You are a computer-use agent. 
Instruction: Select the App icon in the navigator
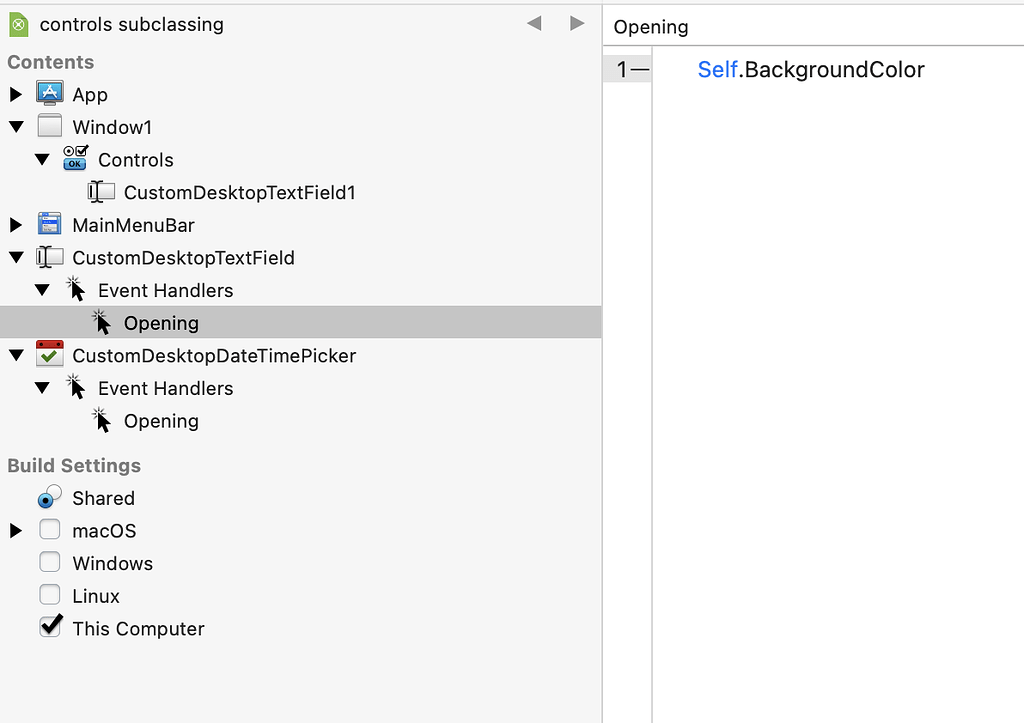(x=50, y=93)
